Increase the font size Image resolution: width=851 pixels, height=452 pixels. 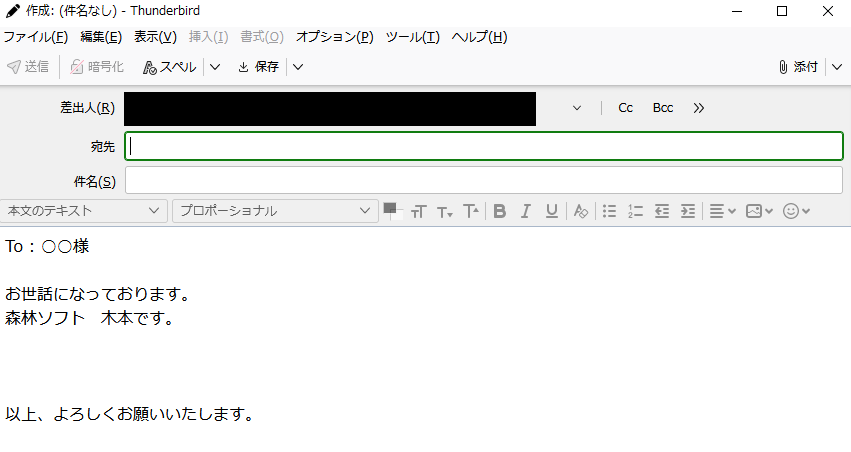(x=471, y=211)
